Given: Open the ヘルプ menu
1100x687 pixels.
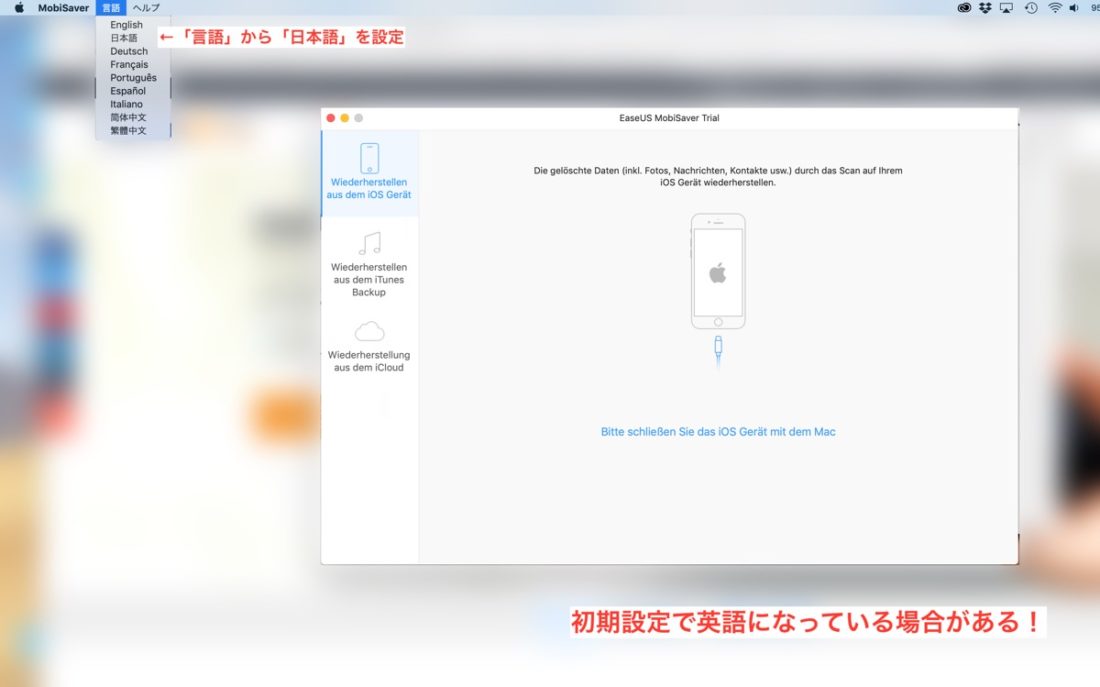Looking at the screenshot, I should click(146, 8).
